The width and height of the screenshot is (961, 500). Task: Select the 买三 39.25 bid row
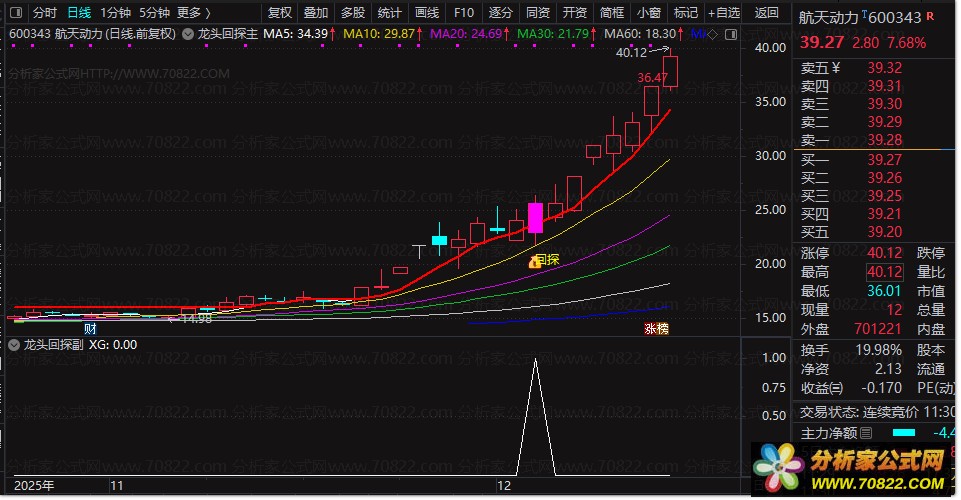point(875,196)
